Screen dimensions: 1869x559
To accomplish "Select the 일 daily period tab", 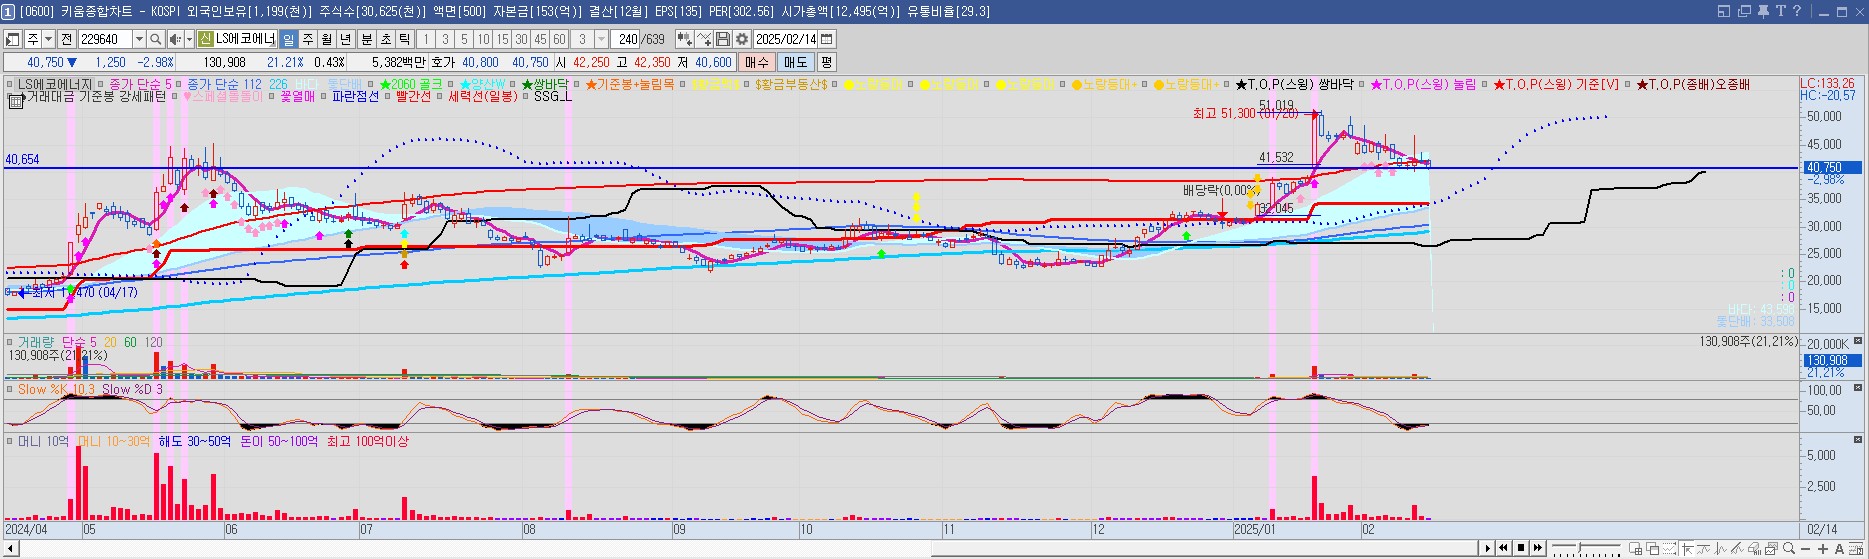I will click(x=288, y=39).
